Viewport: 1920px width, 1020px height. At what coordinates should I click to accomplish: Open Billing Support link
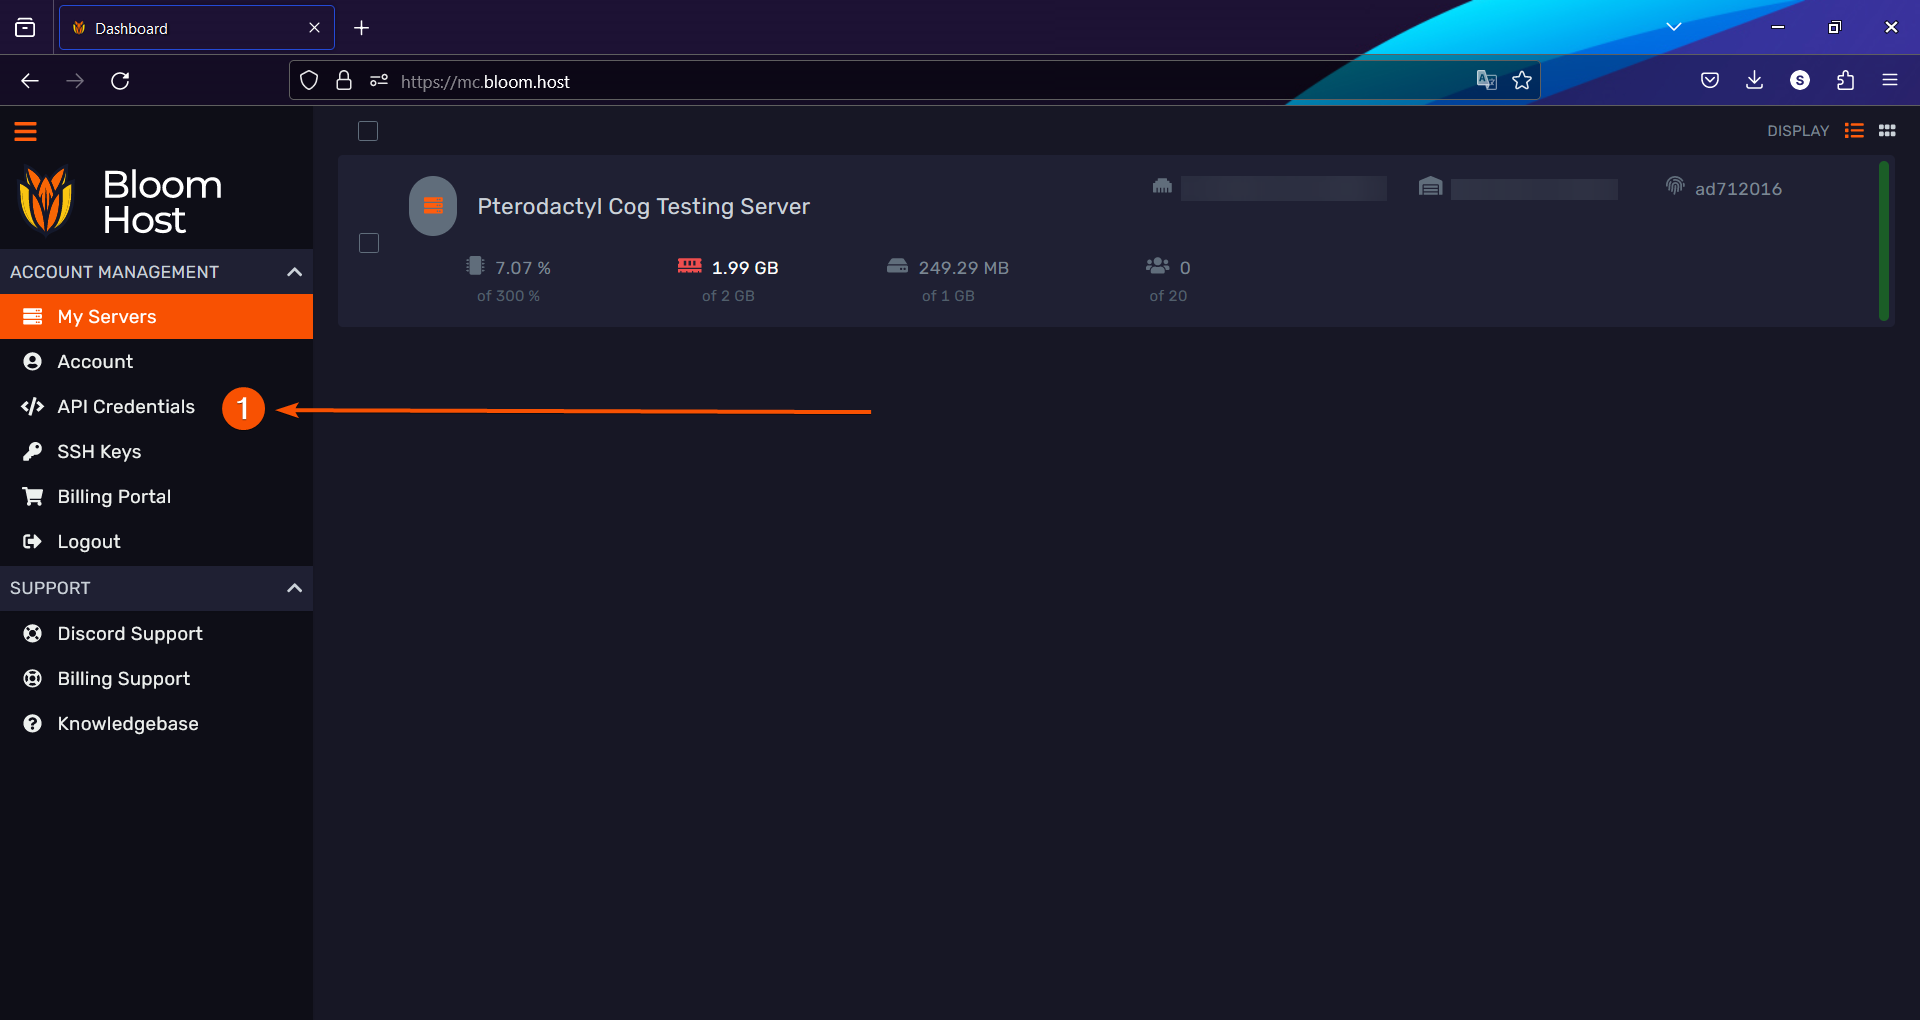156,678
